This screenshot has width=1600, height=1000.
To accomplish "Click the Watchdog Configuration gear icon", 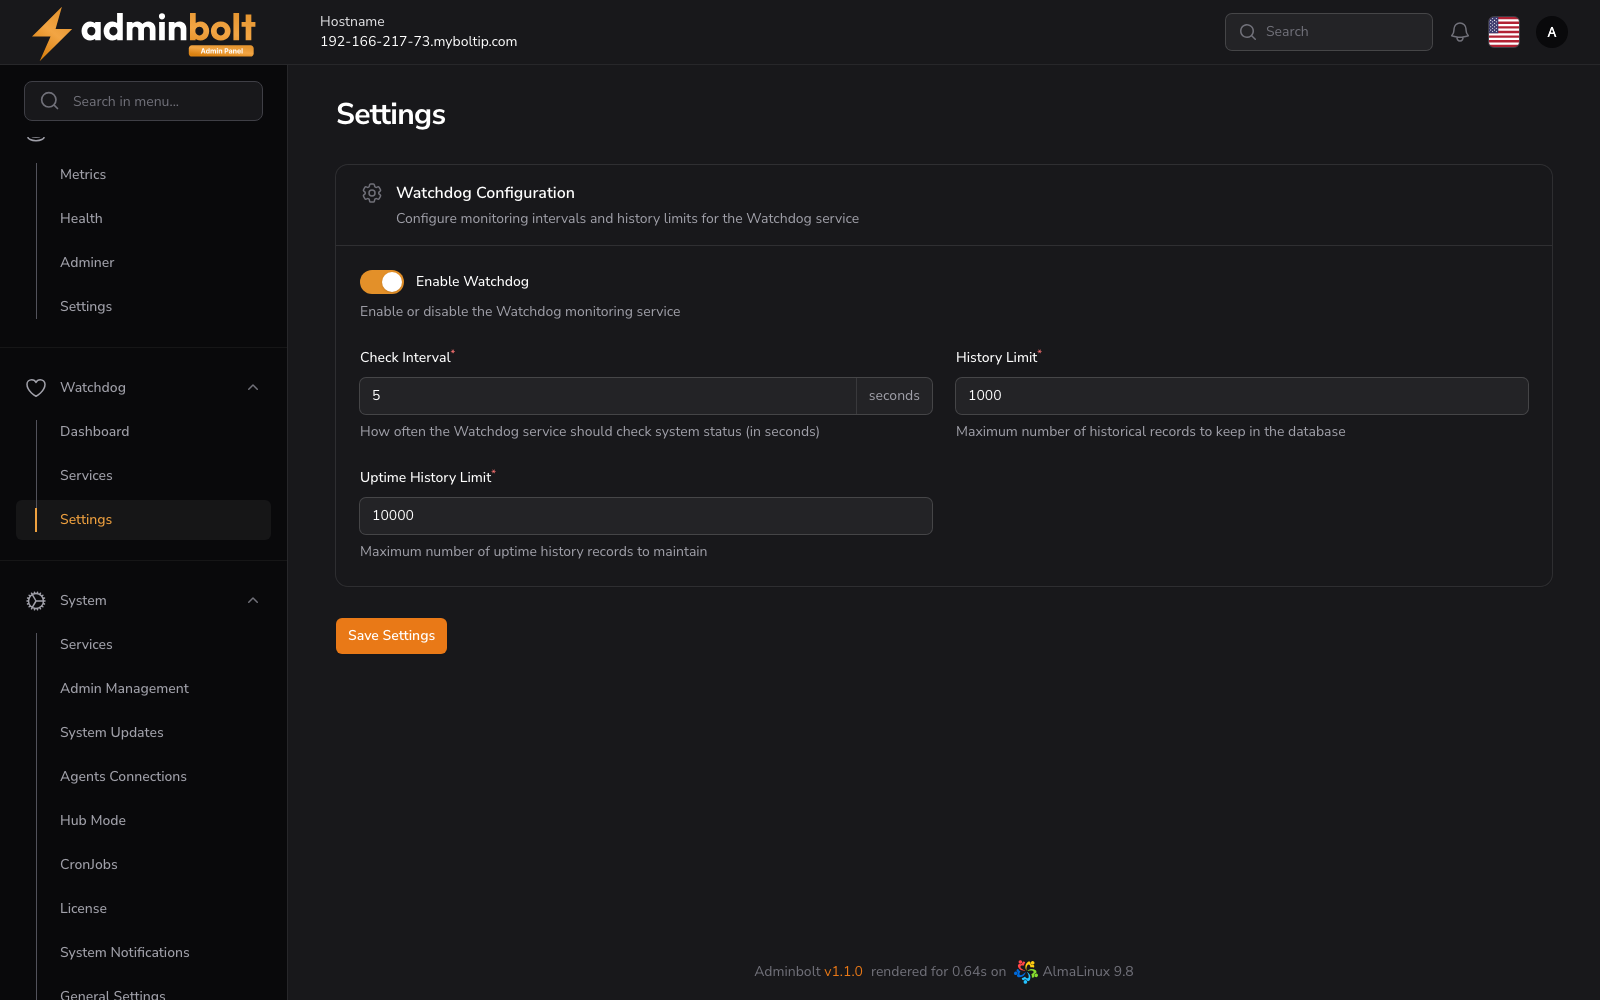I will pyautogui.click(x=372, y=193).
